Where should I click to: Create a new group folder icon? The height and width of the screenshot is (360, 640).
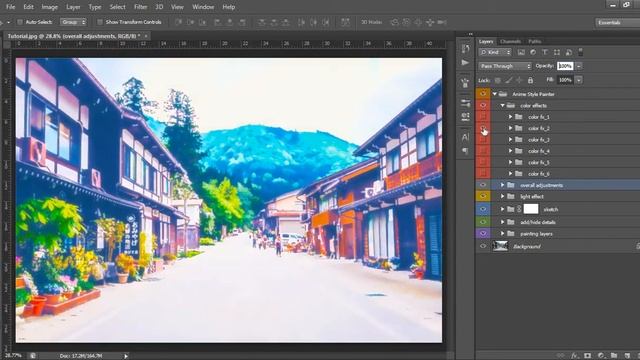point(614,356)
